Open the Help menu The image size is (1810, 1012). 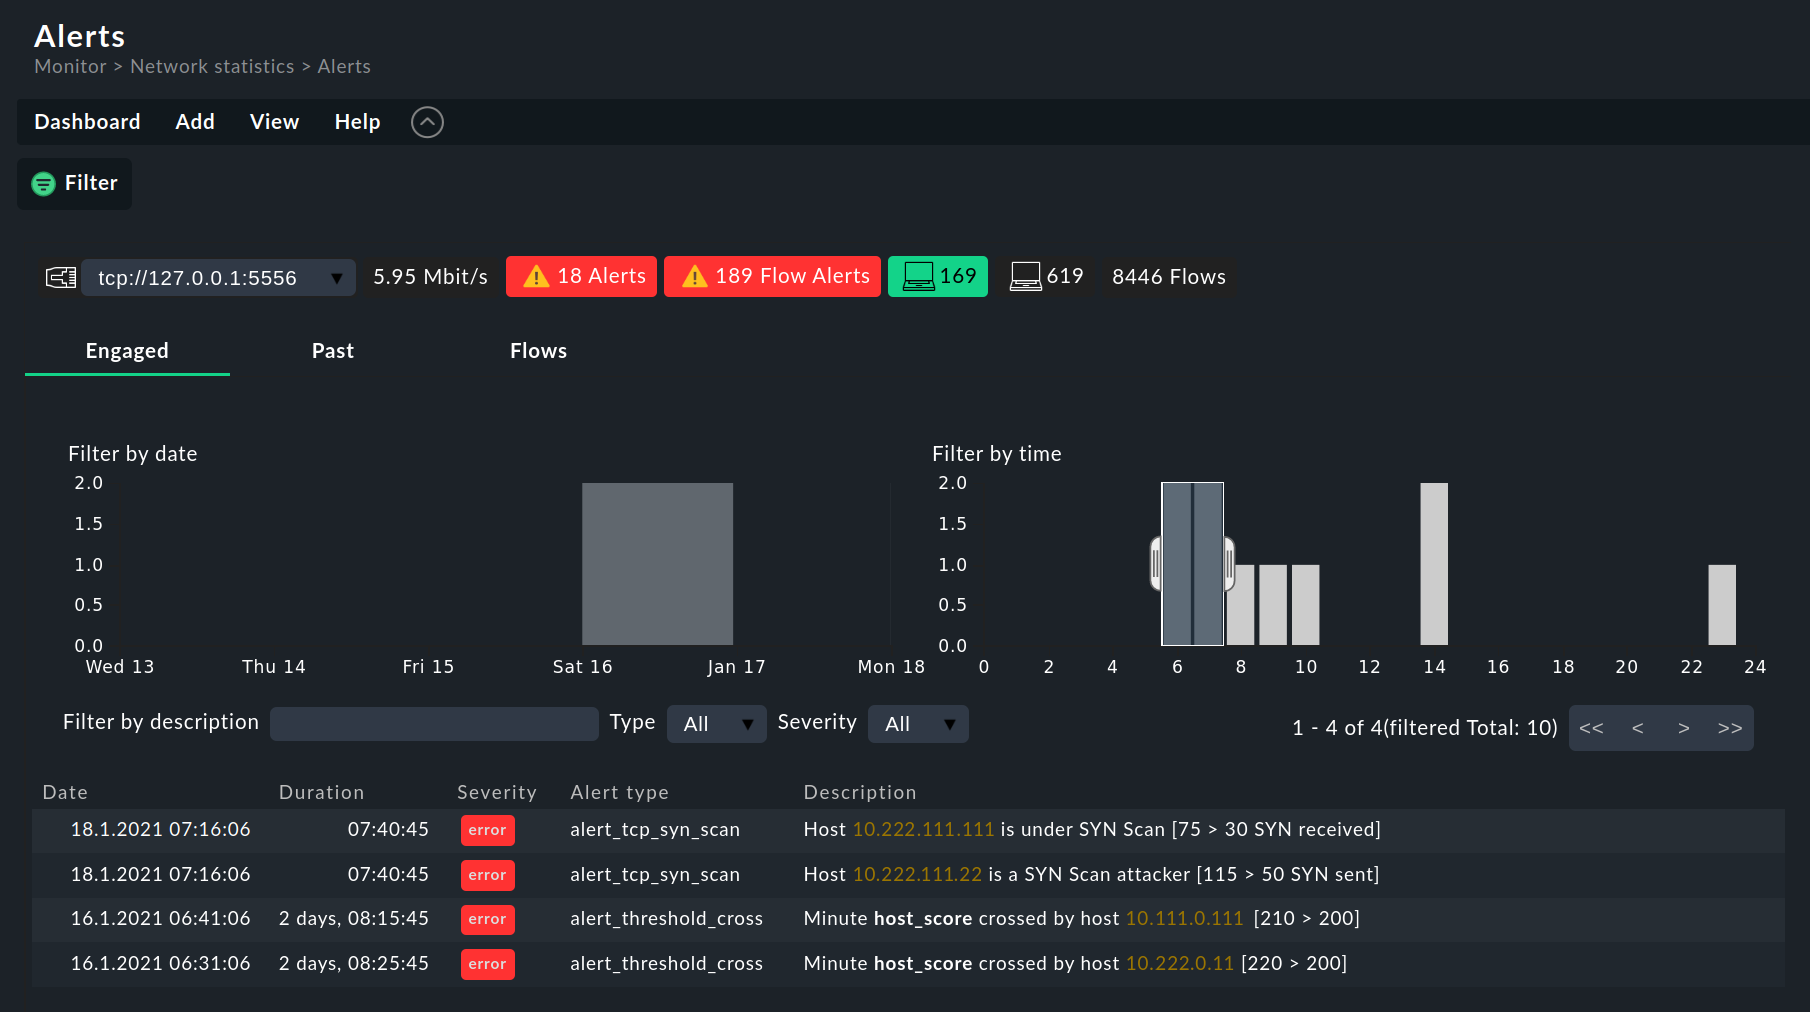[x=357, y=122]
